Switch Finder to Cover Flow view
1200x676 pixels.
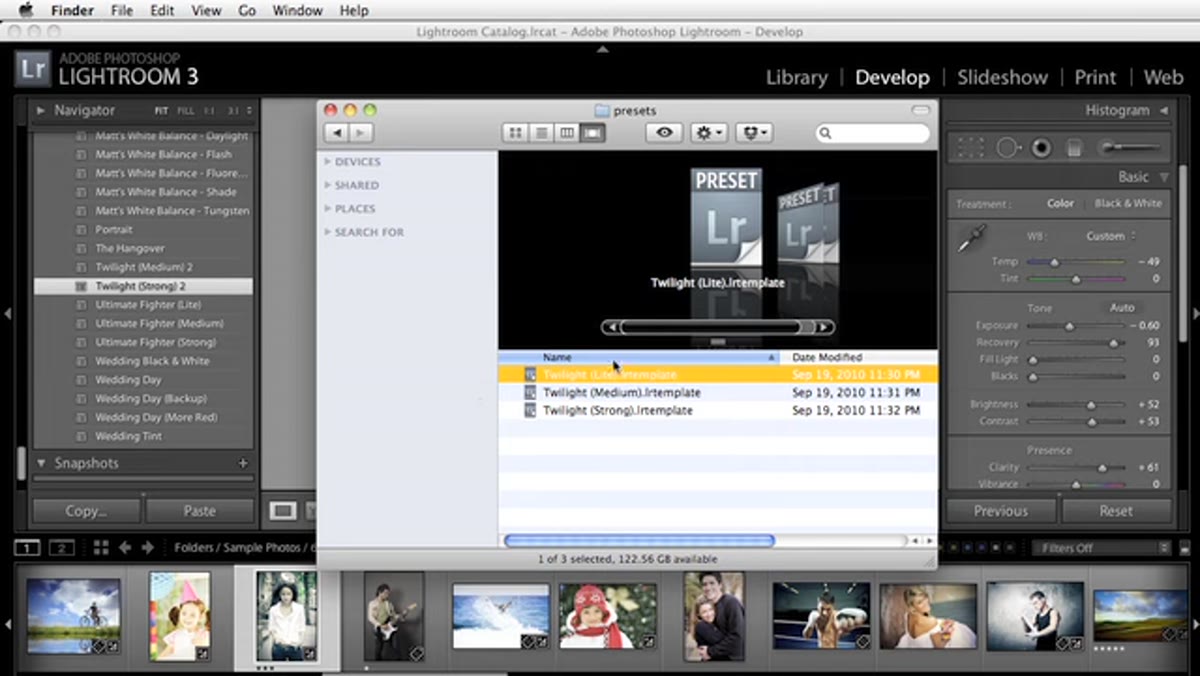593,132
